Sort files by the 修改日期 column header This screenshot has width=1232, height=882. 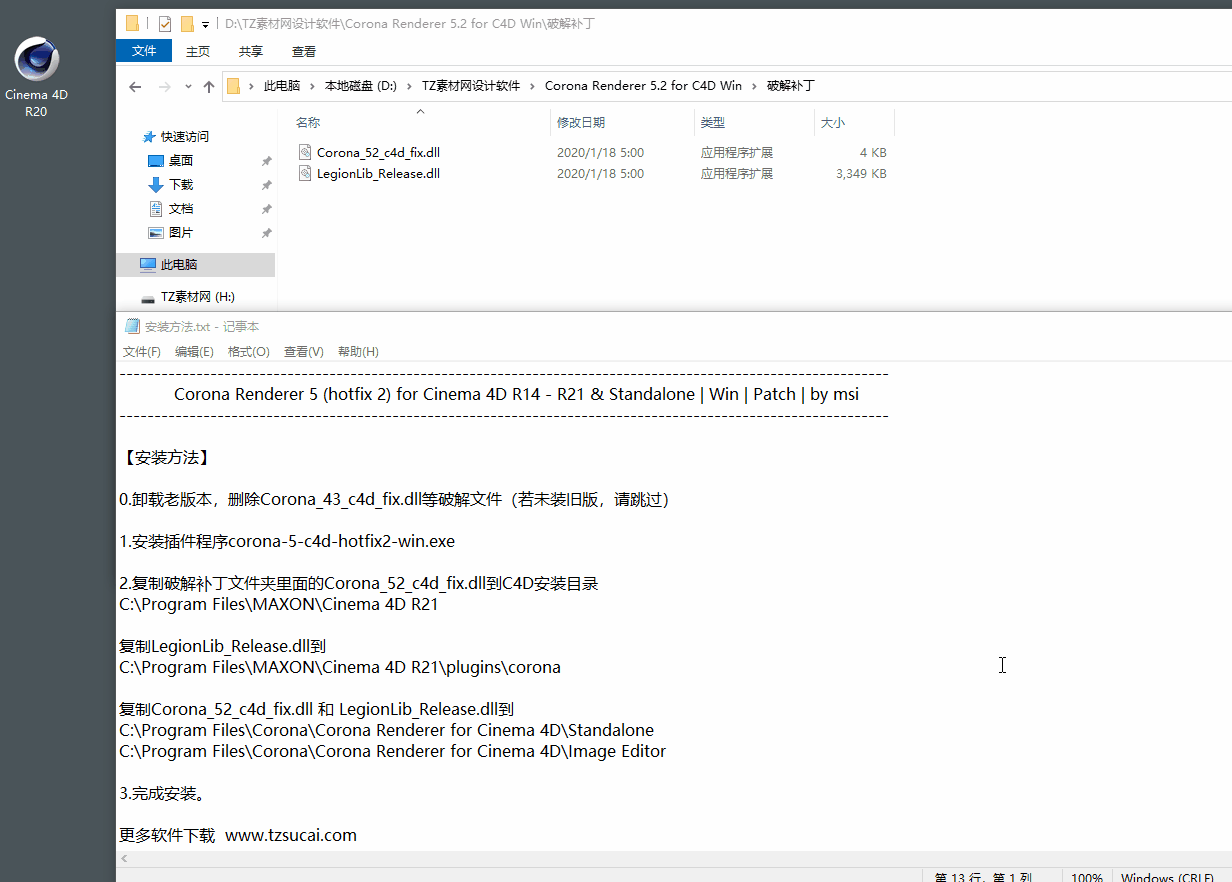pos(581,123)
